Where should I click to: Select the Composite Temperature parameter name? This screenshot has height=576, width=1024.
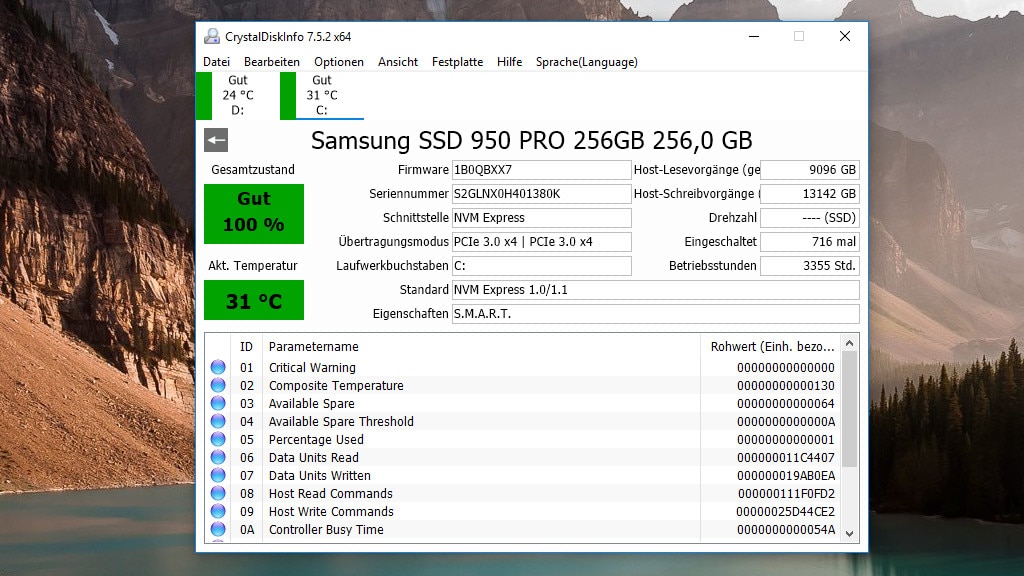[x=336, y=385]
